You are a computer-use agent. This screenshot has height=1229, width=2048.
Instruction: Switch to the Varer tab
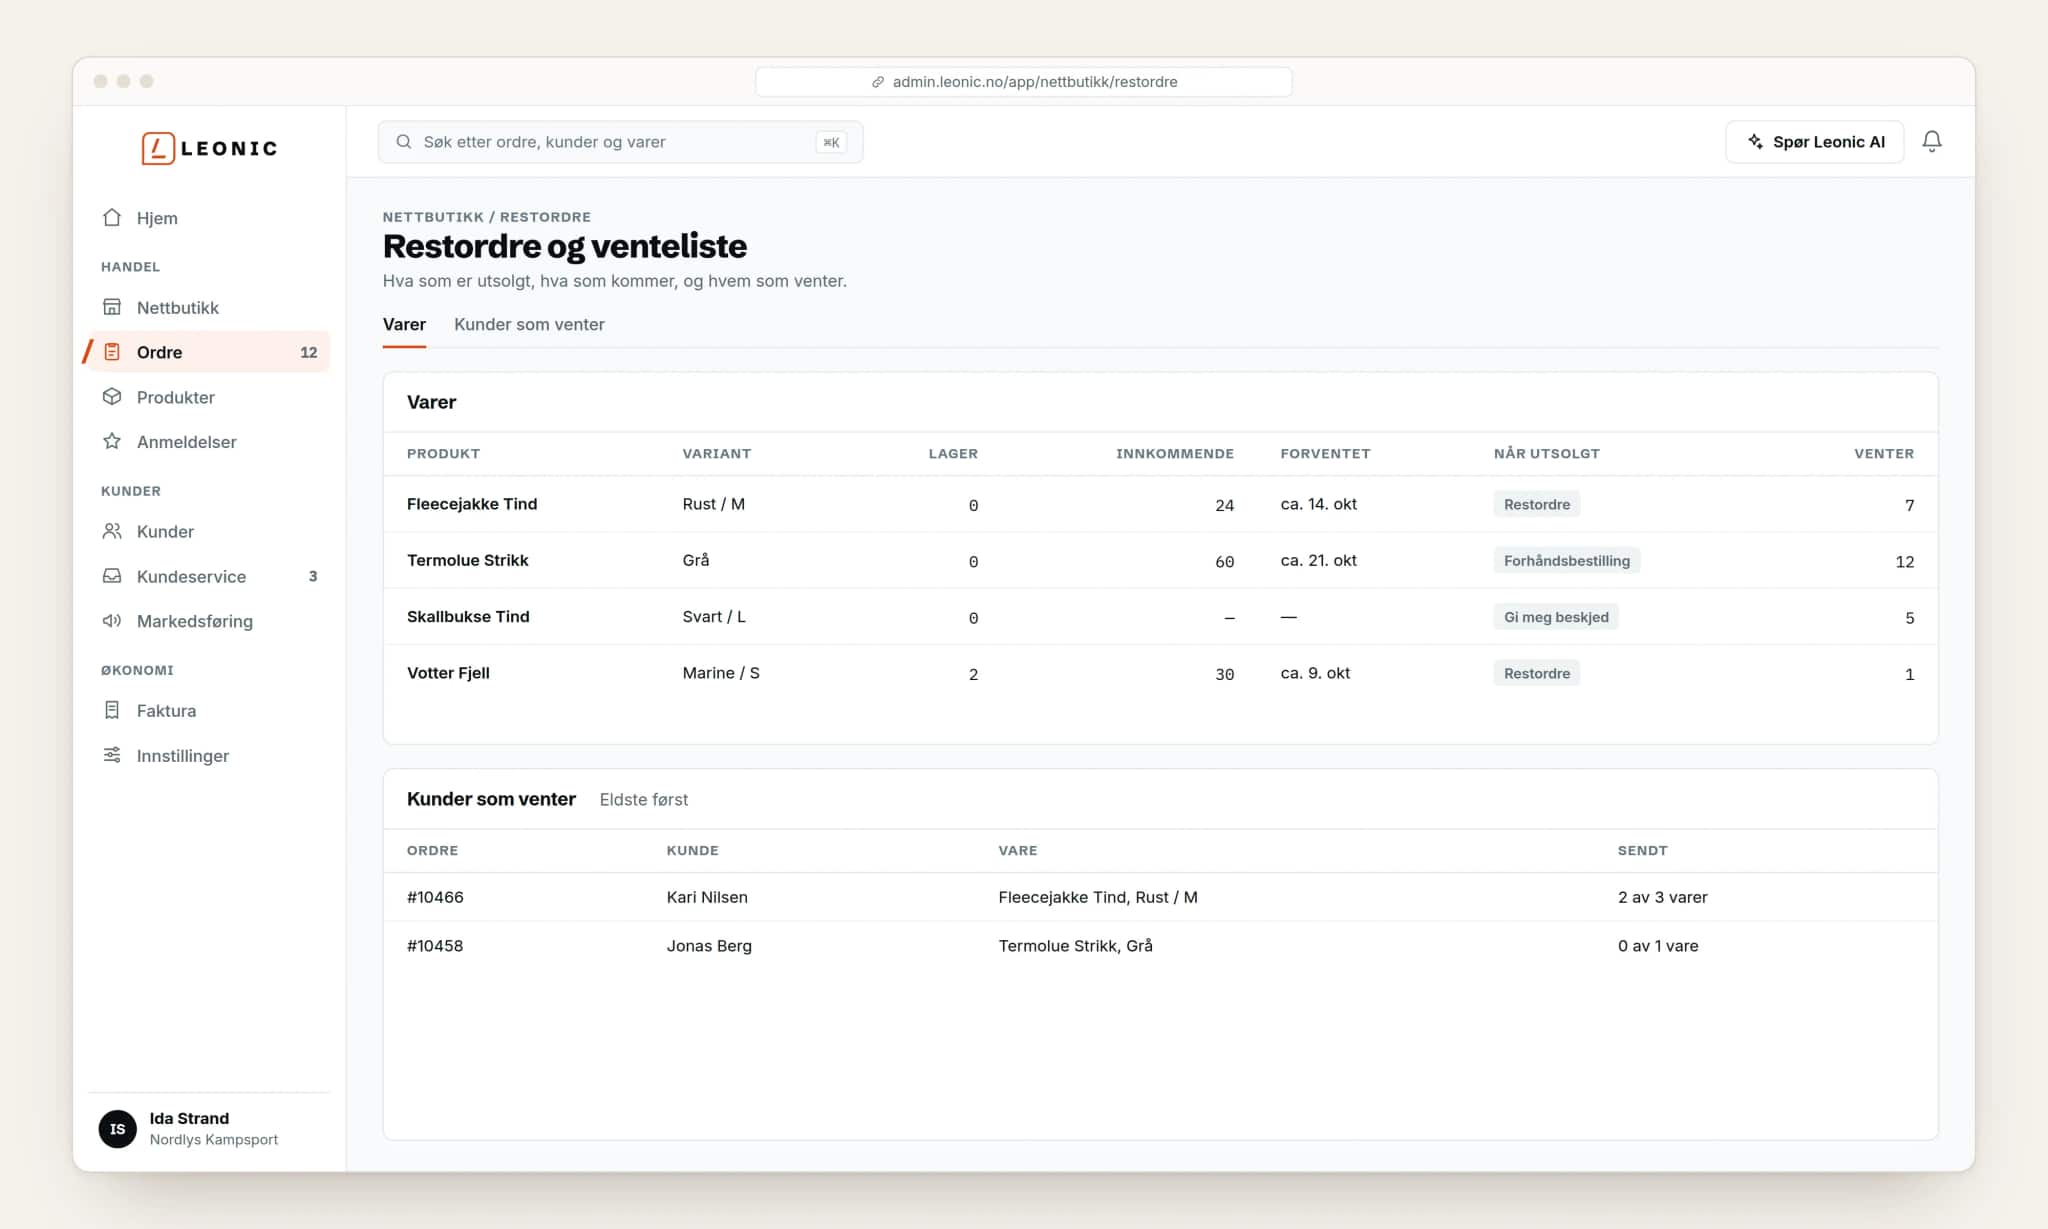pyautogui.click(x=404, y=324)
